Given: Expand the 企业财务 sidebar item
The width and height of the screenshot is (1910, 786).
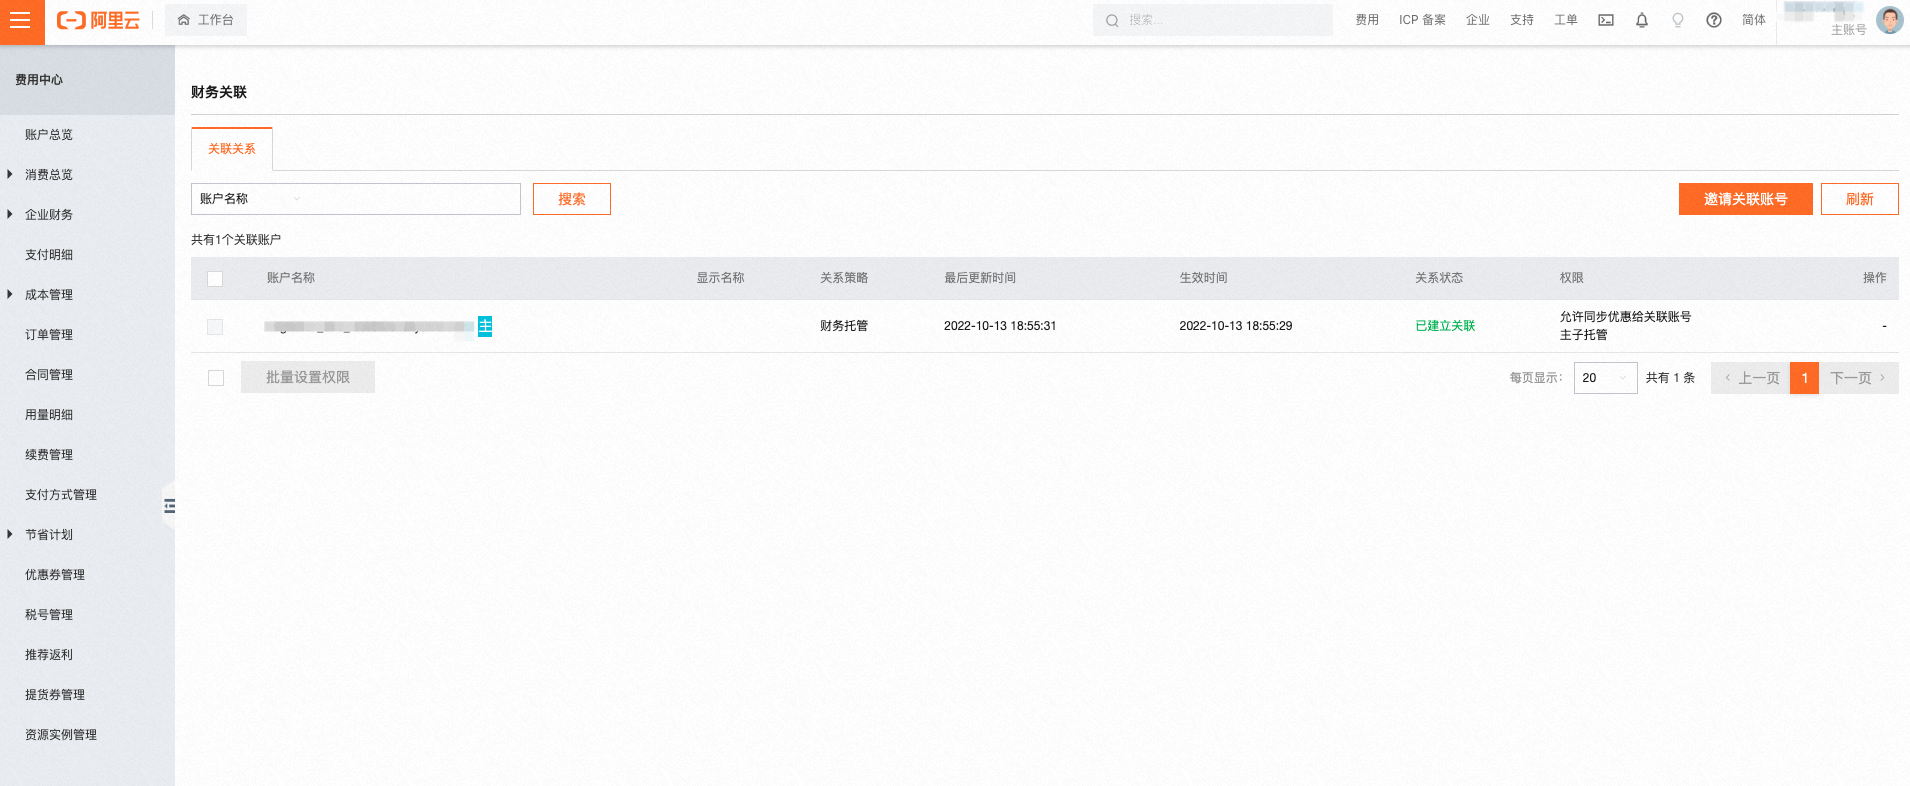Looking at the screenshot, I should (49, 215).
